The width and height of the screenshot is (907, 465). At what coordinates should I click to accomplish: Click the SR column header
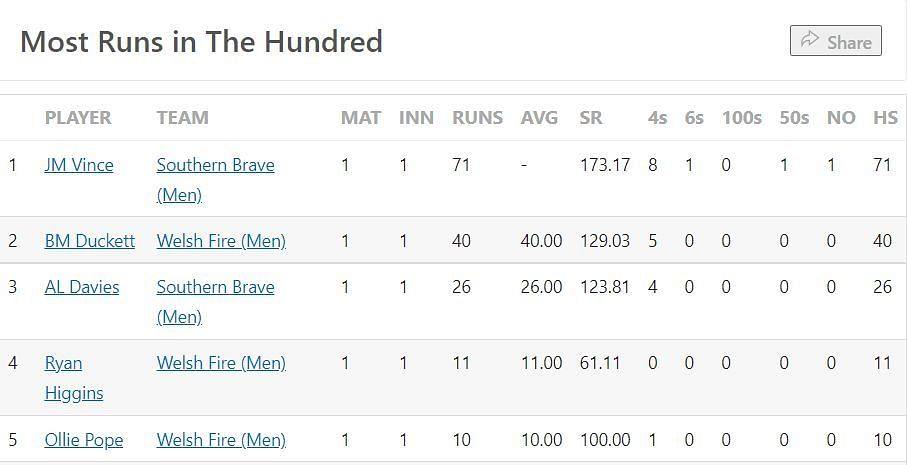591,118
